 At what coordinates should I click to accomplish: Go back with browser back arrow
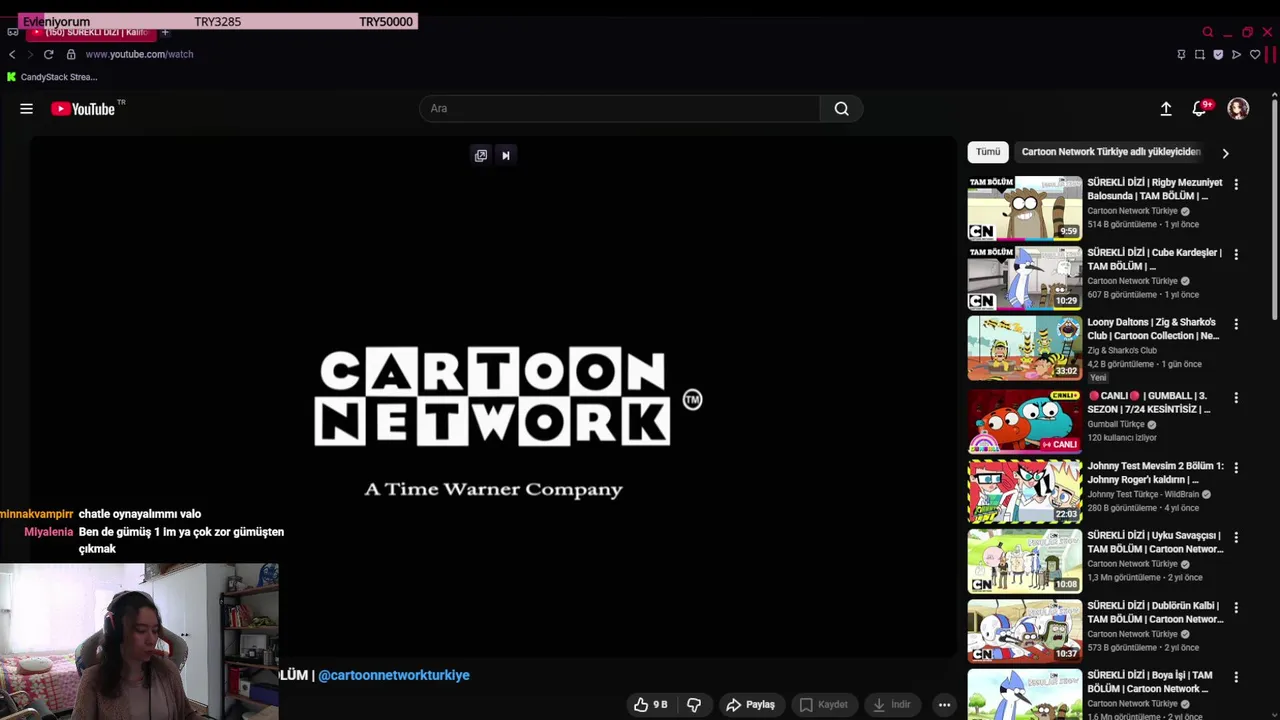pos(12,54)
